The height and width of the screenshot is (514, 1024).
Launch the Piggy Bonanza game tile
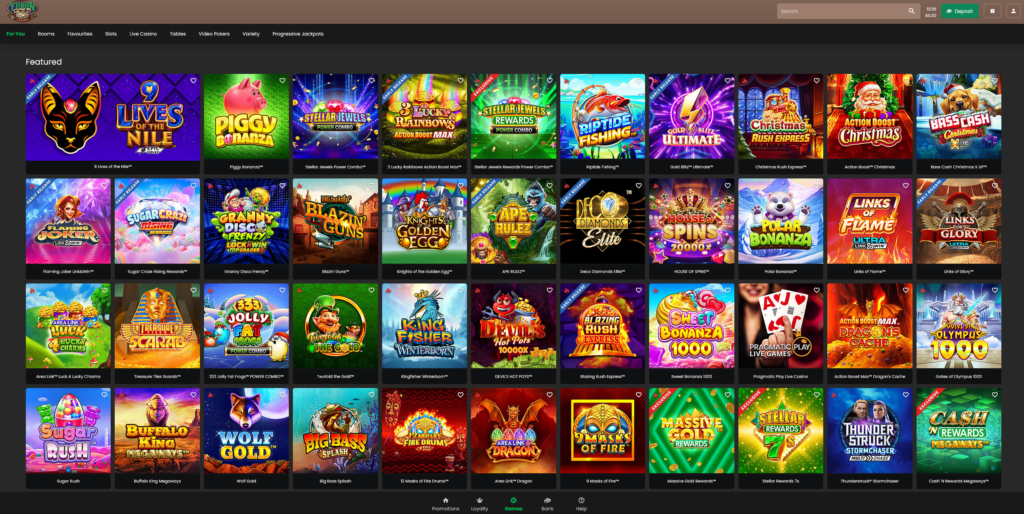pyautogui.click(x=246, y=124)
